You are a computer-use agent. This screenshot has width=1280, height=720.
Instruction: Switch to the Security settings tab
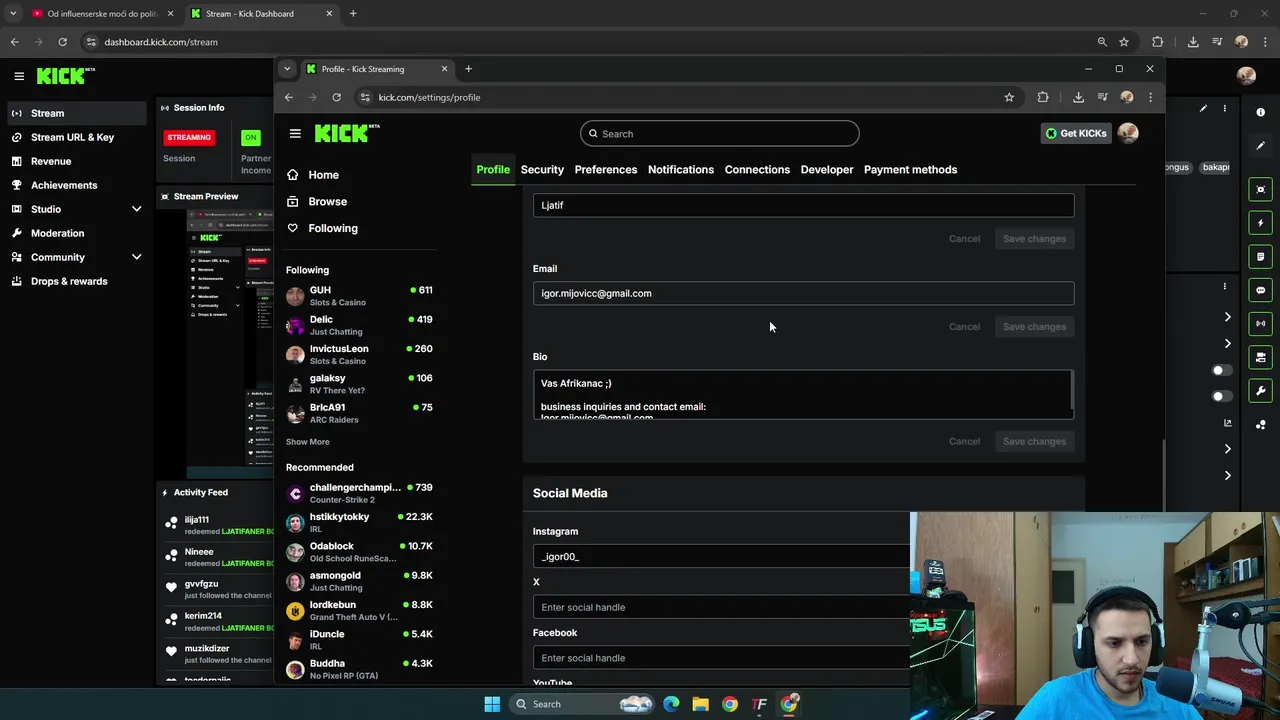(542, 169)
